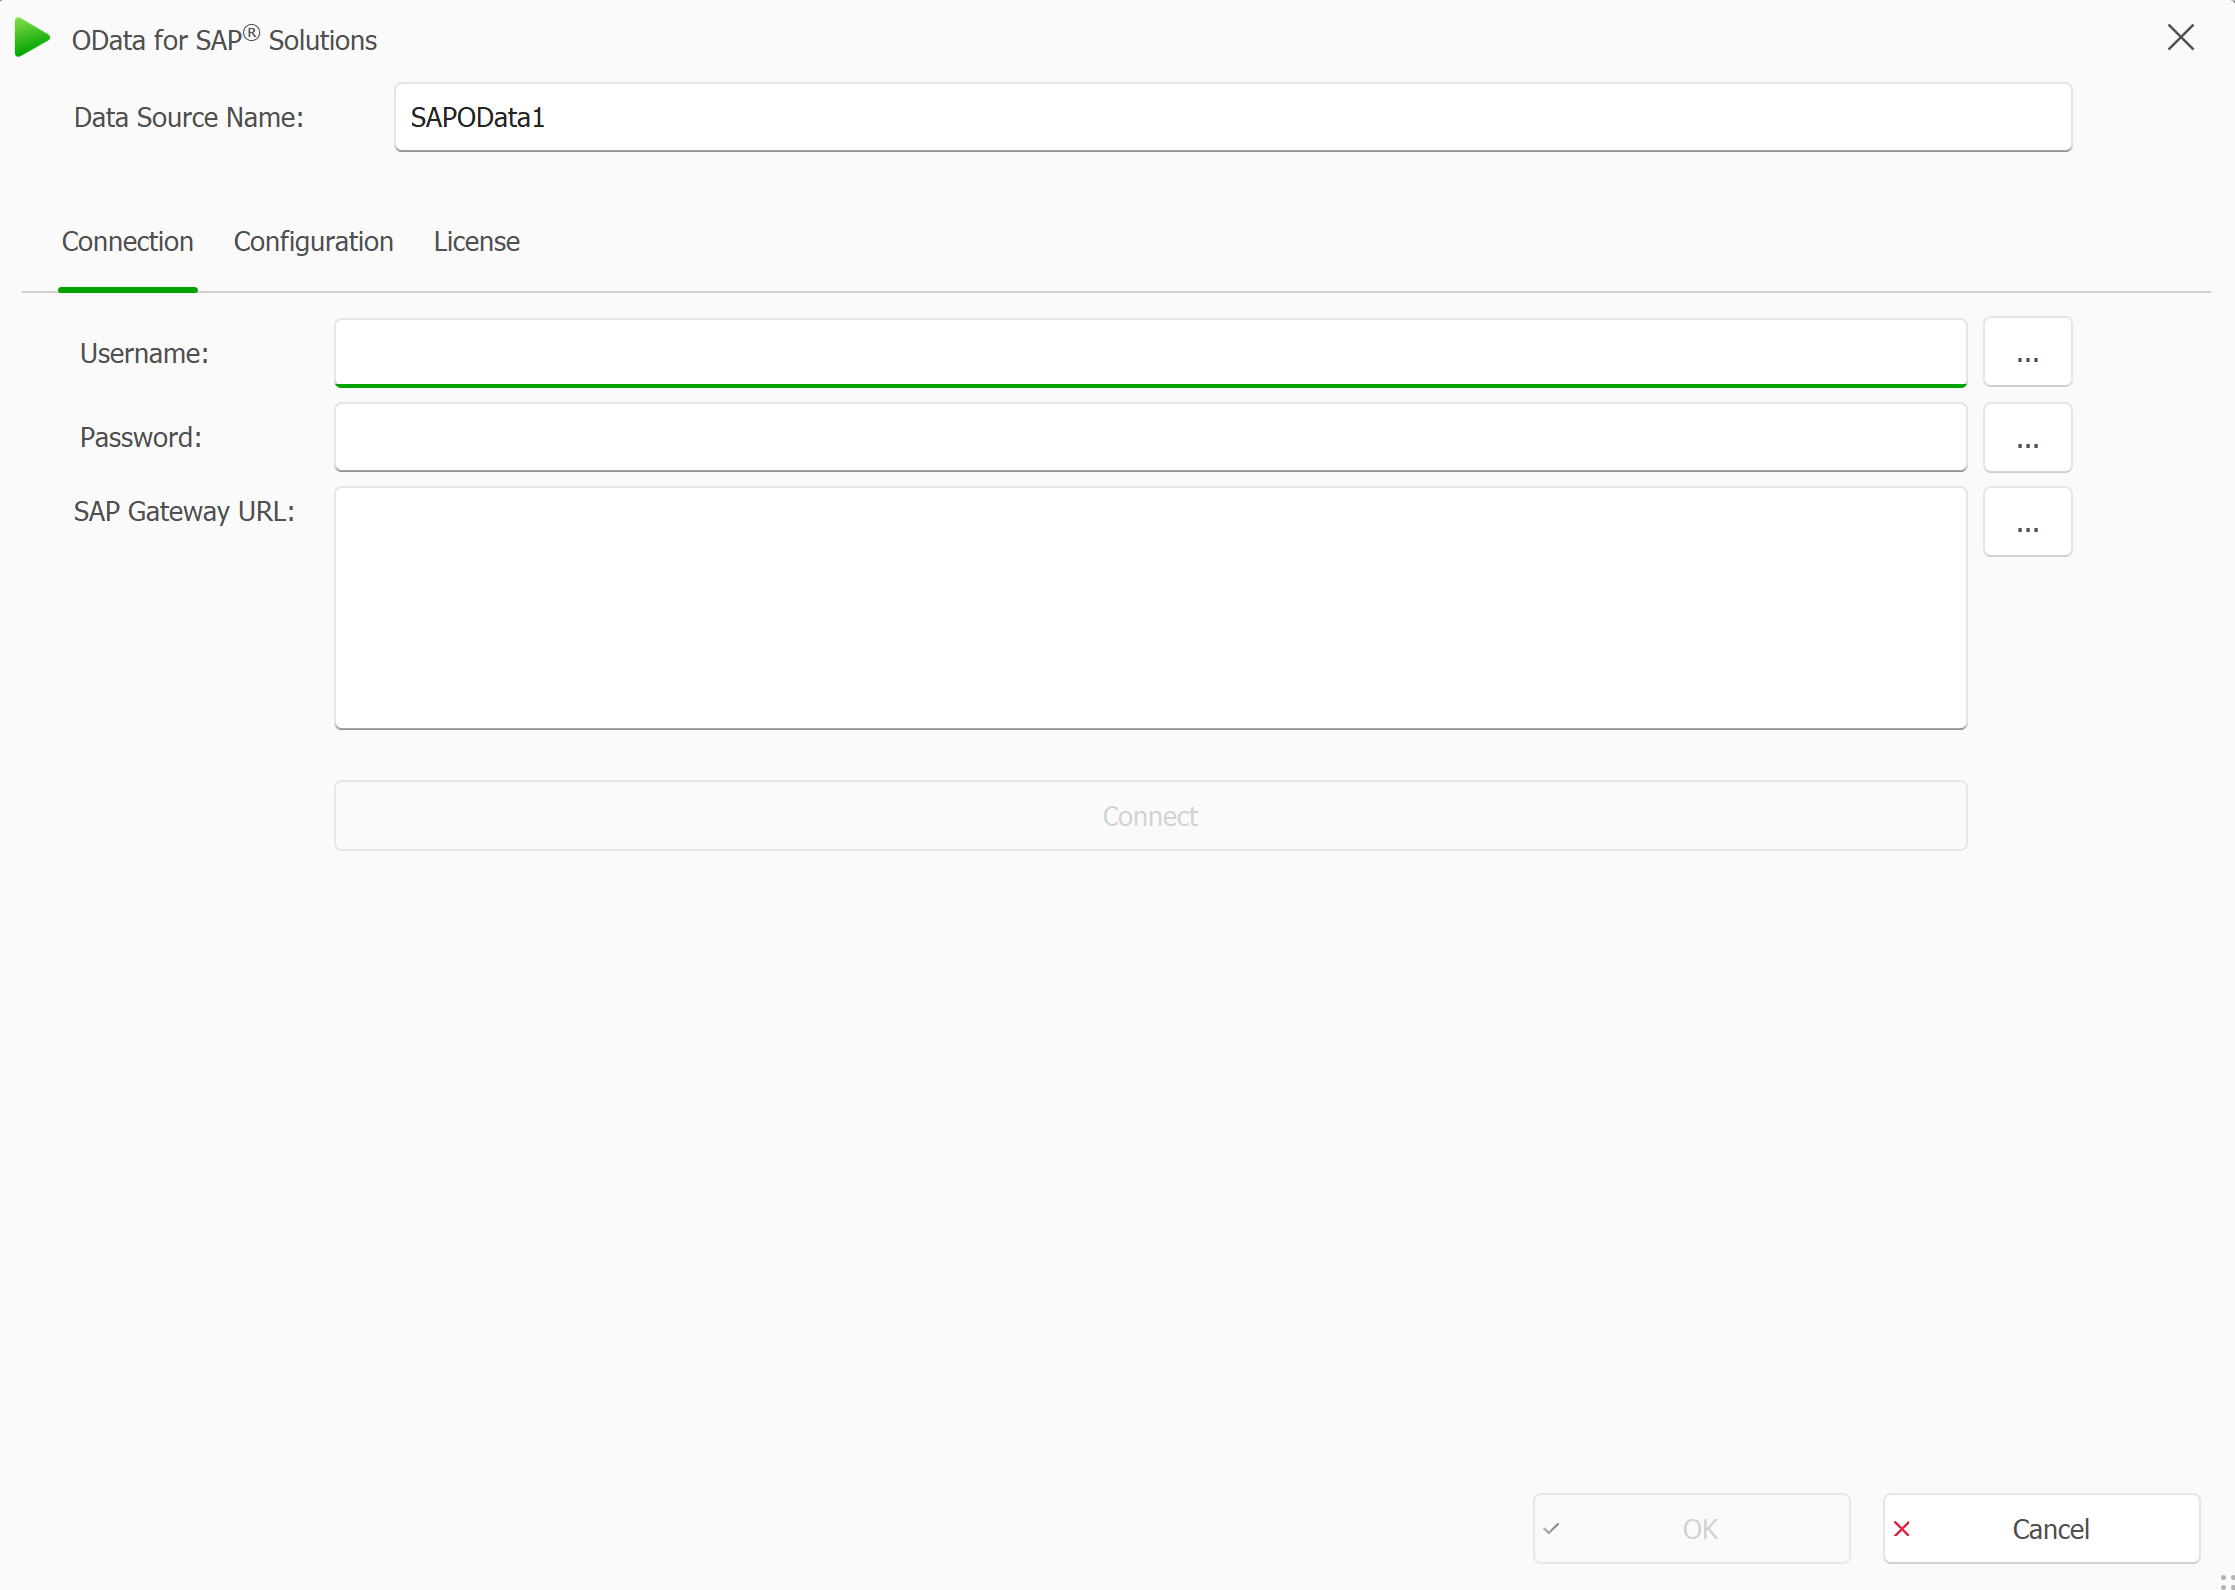Click the ellipsis button beside Password
Image resolution: width=2235 pixels, height=1590 pixels.
(2027, 437)
